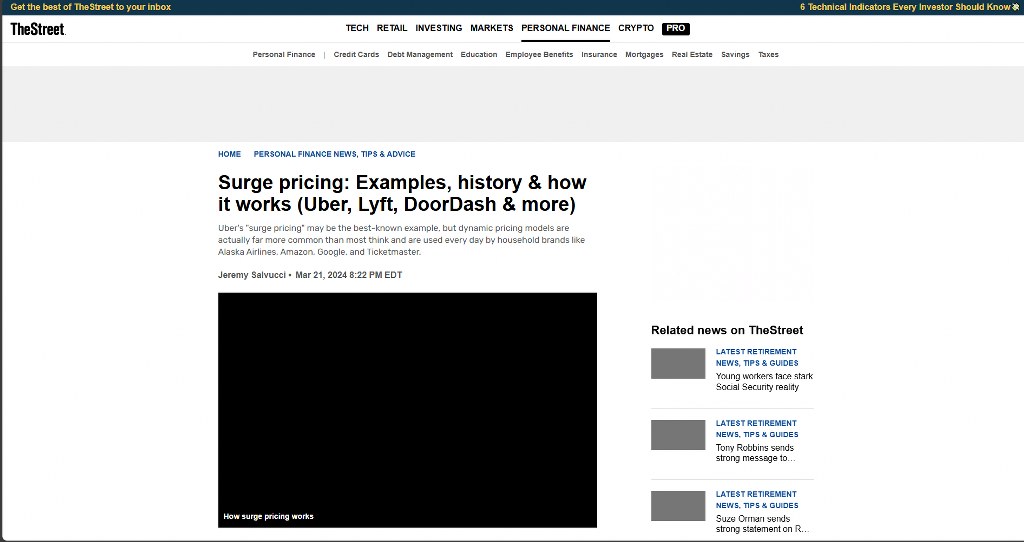This screenshot has width=1024, height=542.
Task: Open the Real Estate submenu link
Action: coord(692,55)
